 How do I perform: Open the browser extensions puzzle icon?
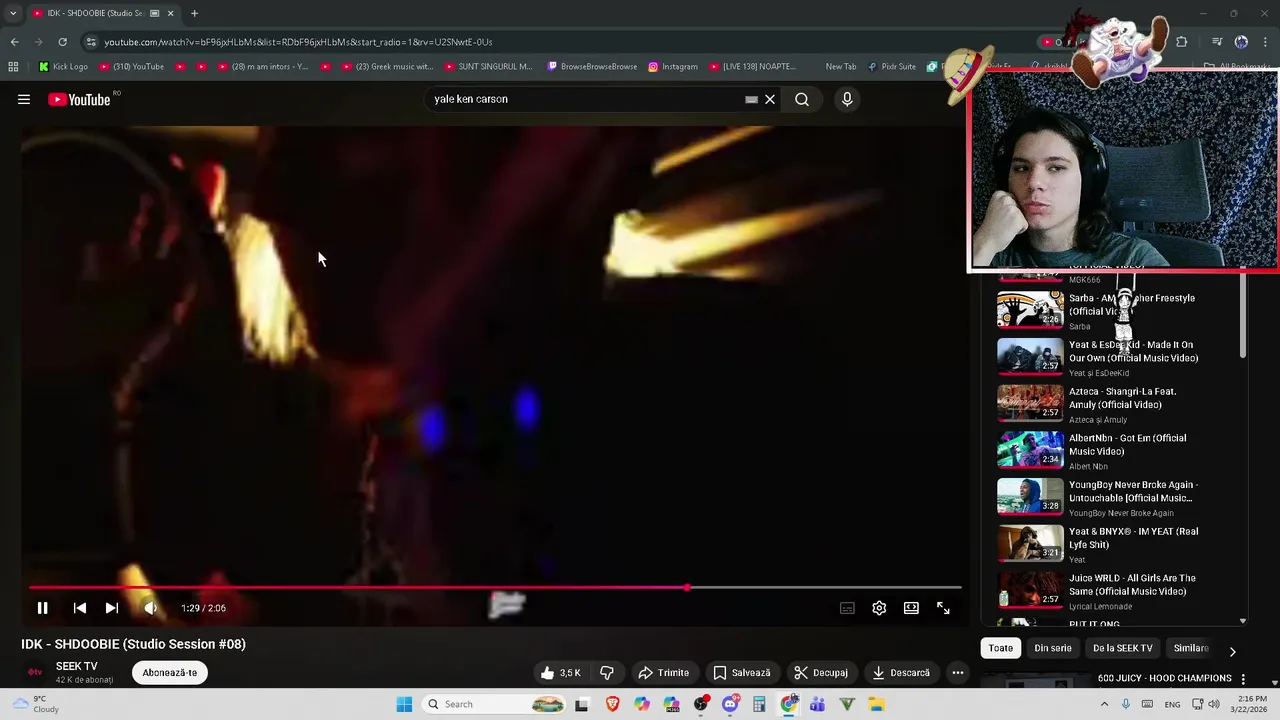click(1182, 42)
